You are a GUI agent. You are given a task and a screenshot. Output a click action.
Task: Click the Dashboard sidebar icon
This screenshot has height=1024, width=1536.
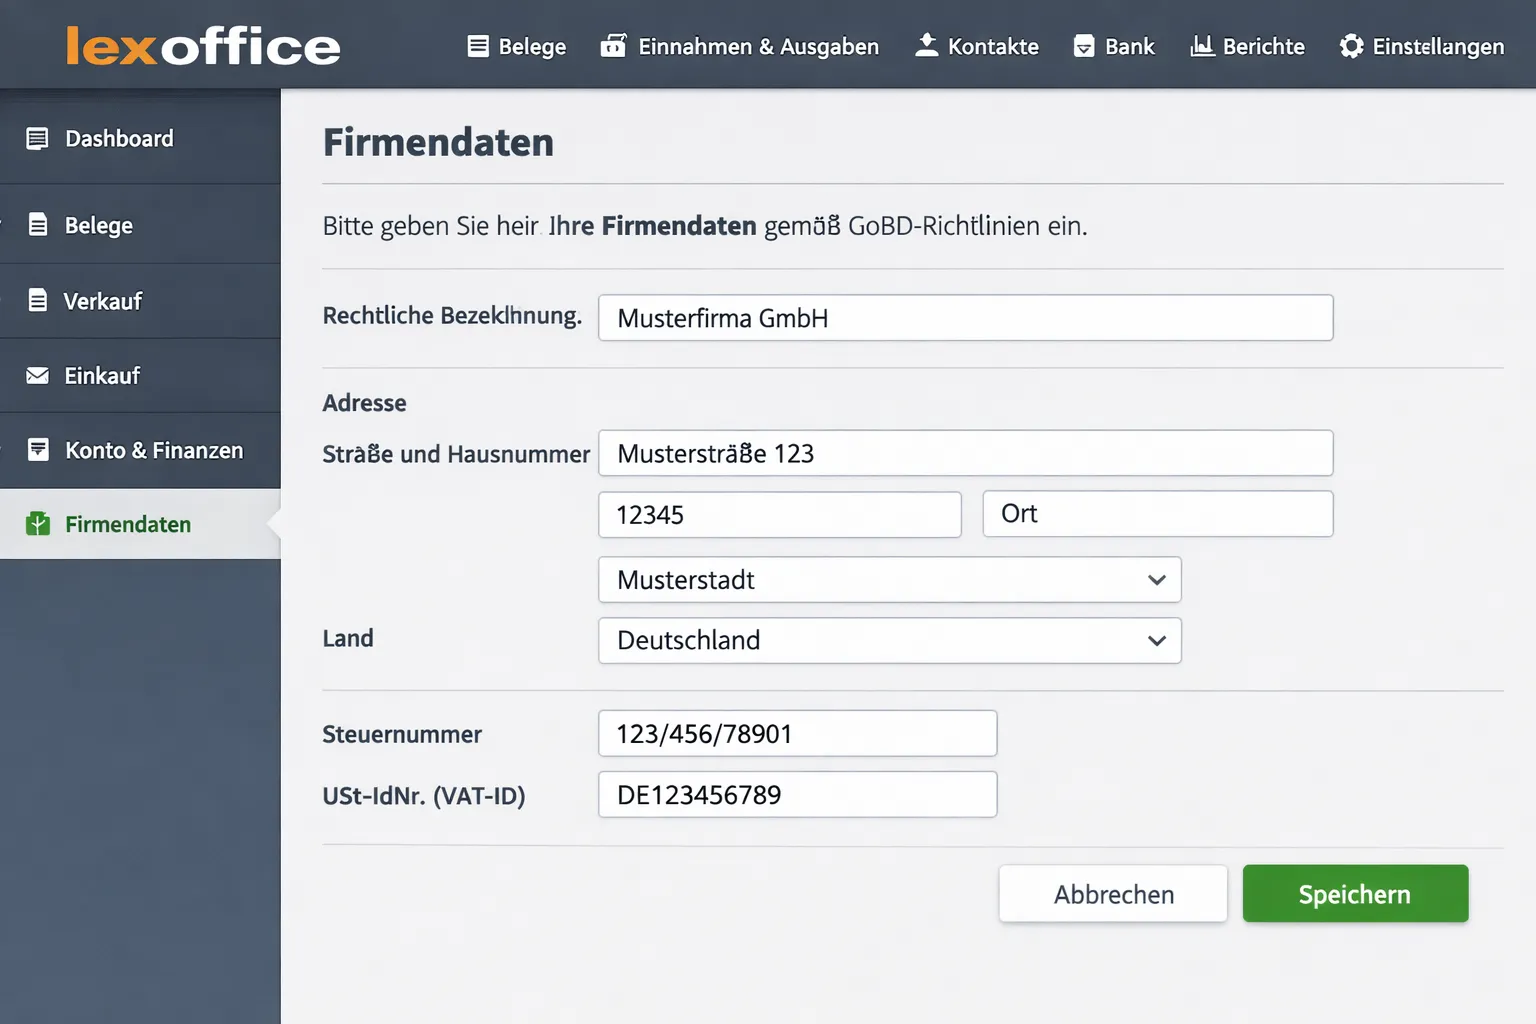[x=38, y=138]
